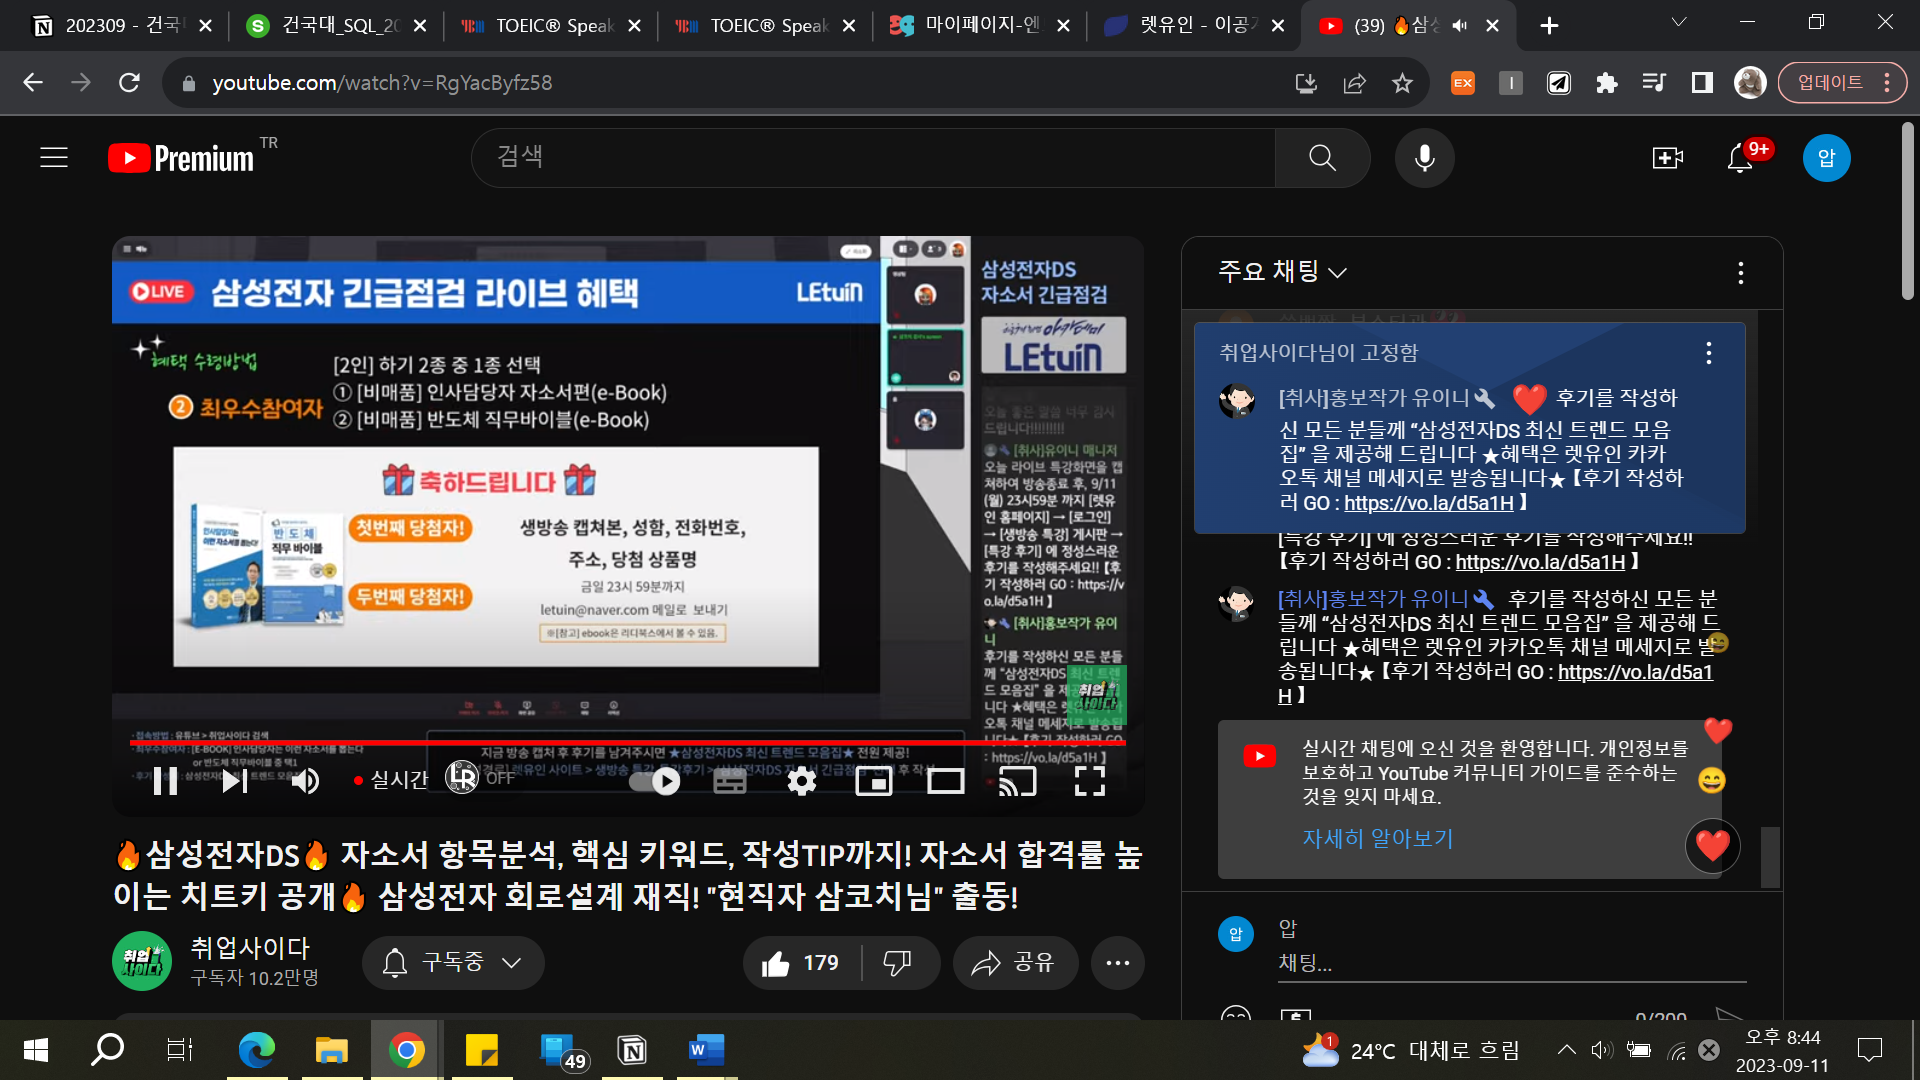This screenshot has height=1080, width=1920.
Task: Open 취업사이다 channel name
Action: (250, 947)
